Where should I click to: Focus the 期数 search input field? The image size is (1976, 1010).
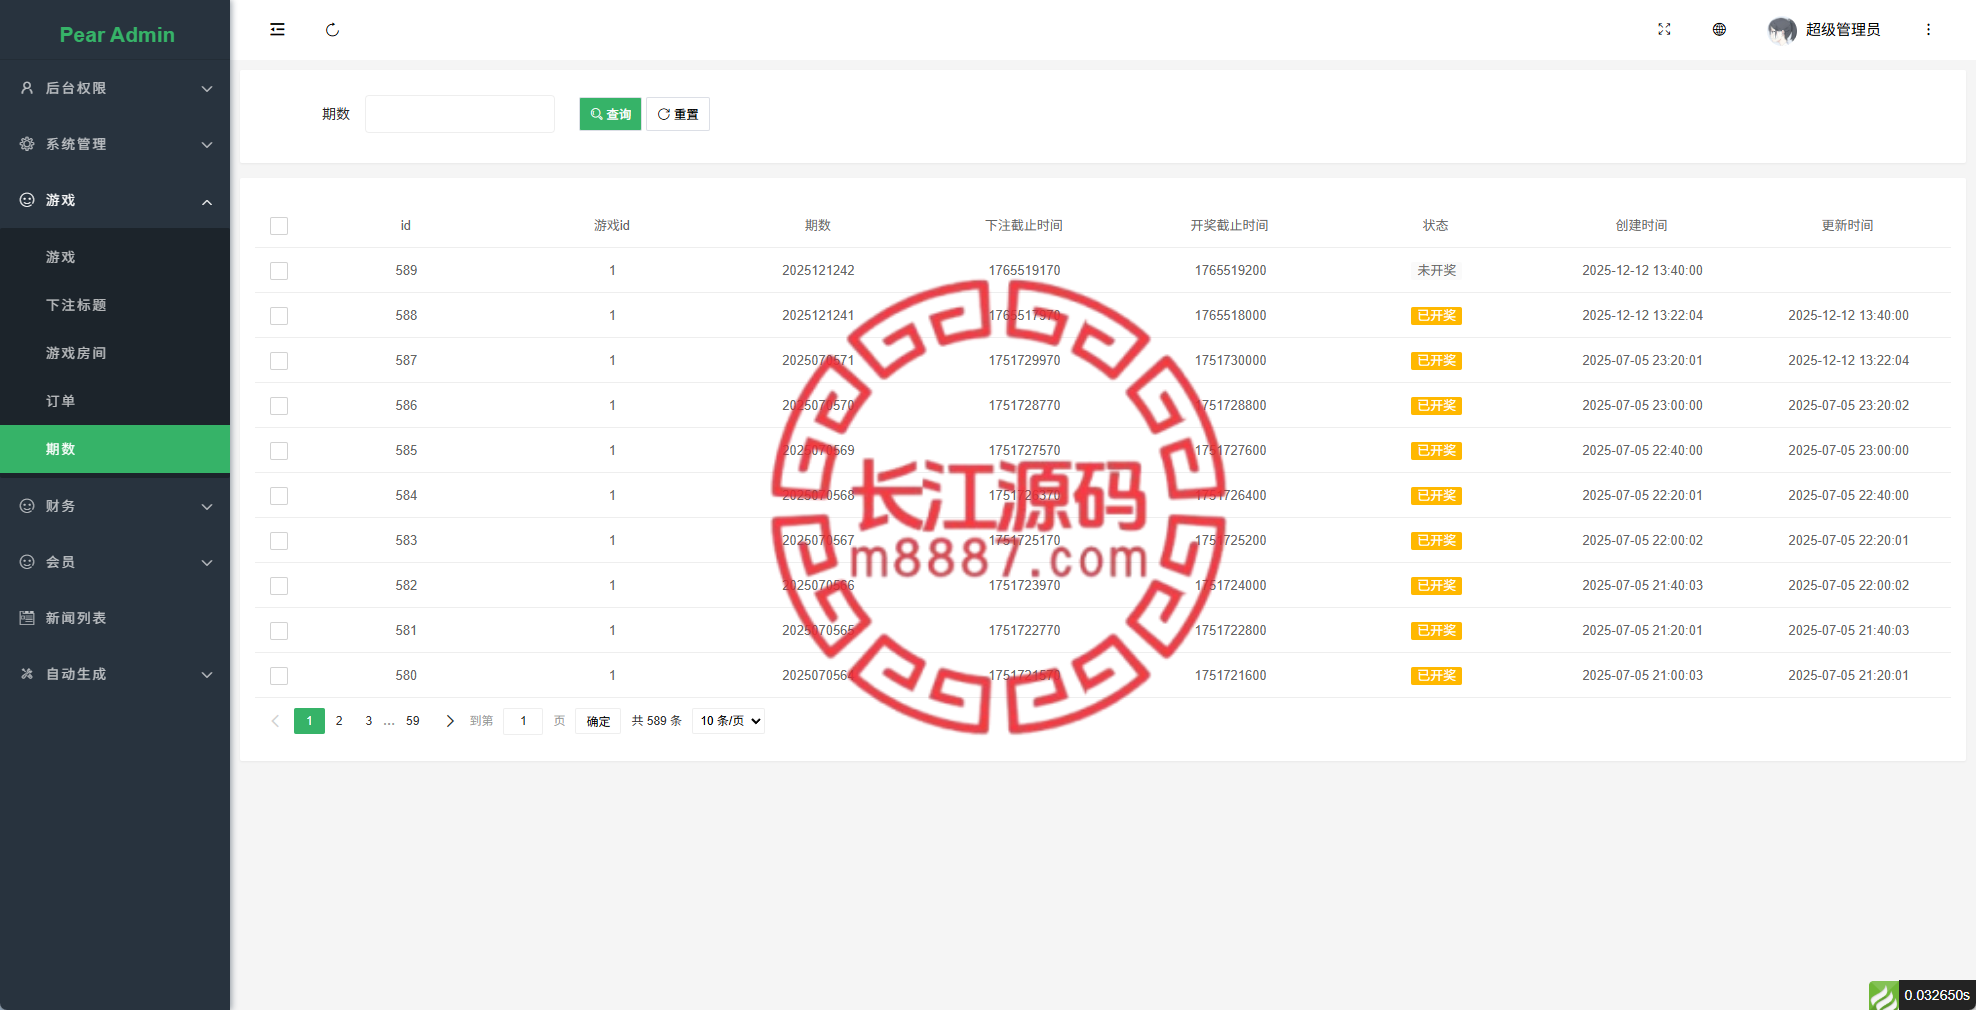click(x=460, y=114)
